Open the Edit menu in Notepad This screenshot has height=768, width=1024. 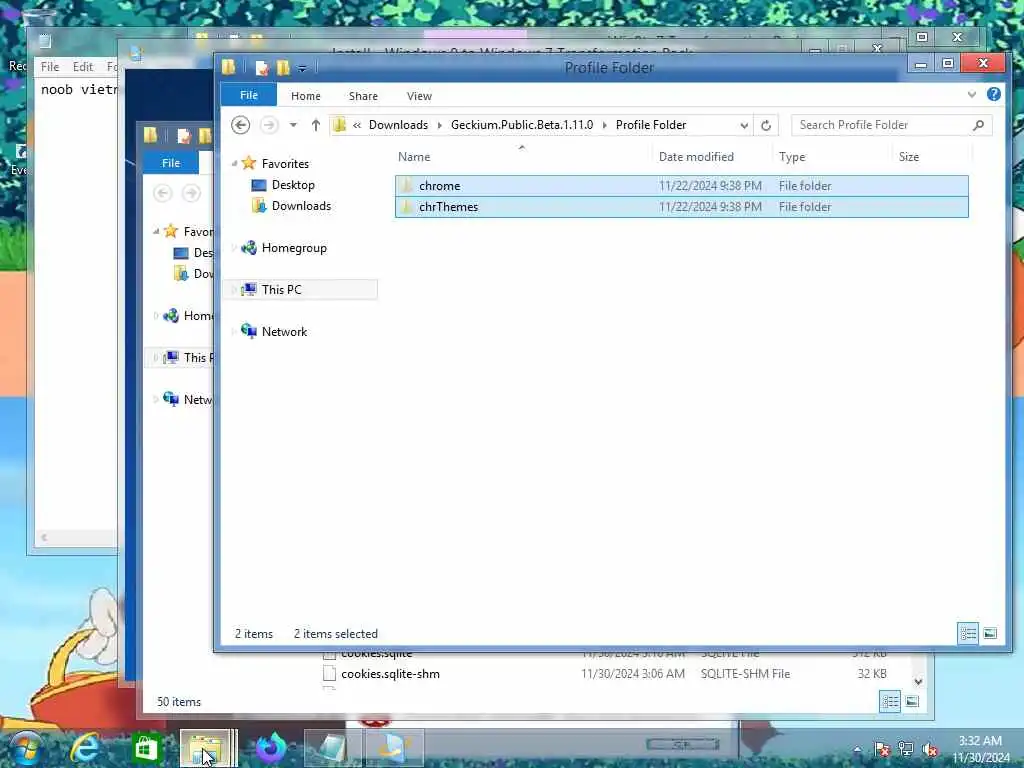[x=82, y=67]
